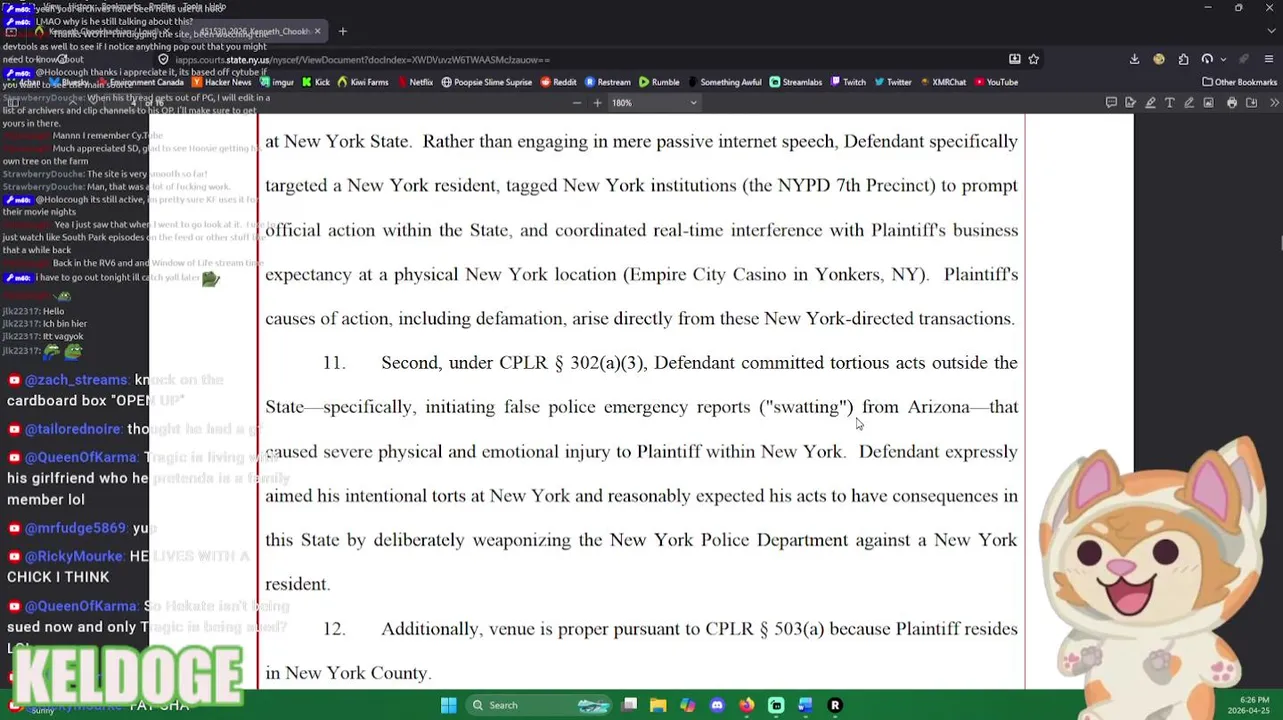The width and height of the screenshot is (1283, 720).
Task: Open the 180% zoom level dropdown
Action: (x=654, y=103)
